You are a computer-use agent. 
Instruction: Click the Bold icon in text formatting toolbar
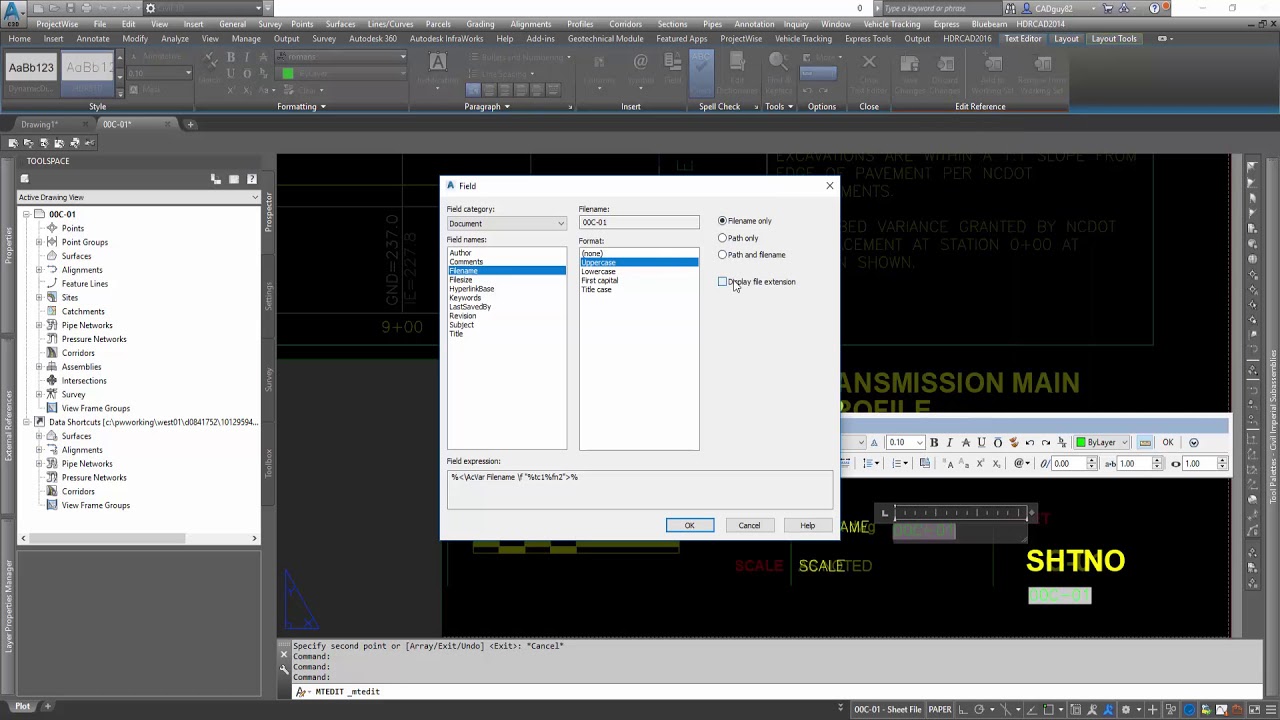tap(934, 442)
